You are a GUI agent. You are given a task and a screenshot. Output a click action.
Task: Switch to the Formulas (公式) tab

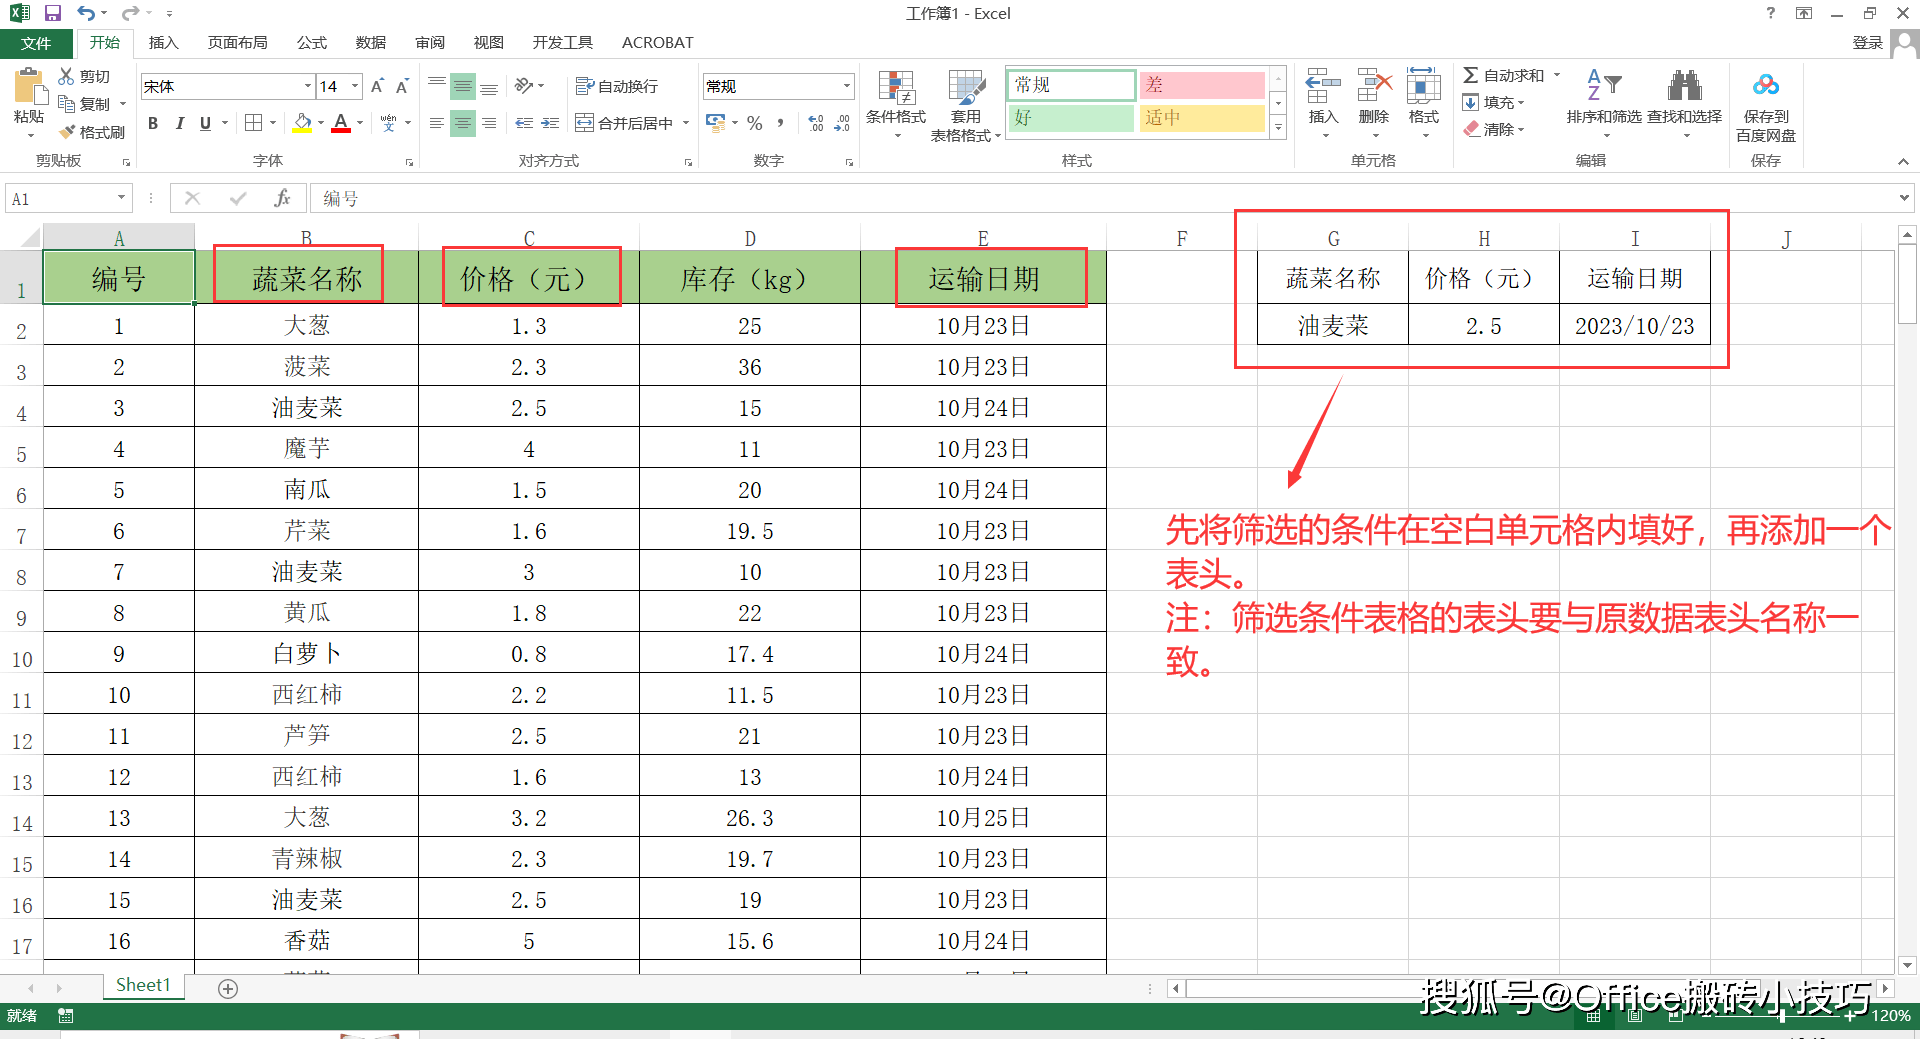(x=312, y=43)
